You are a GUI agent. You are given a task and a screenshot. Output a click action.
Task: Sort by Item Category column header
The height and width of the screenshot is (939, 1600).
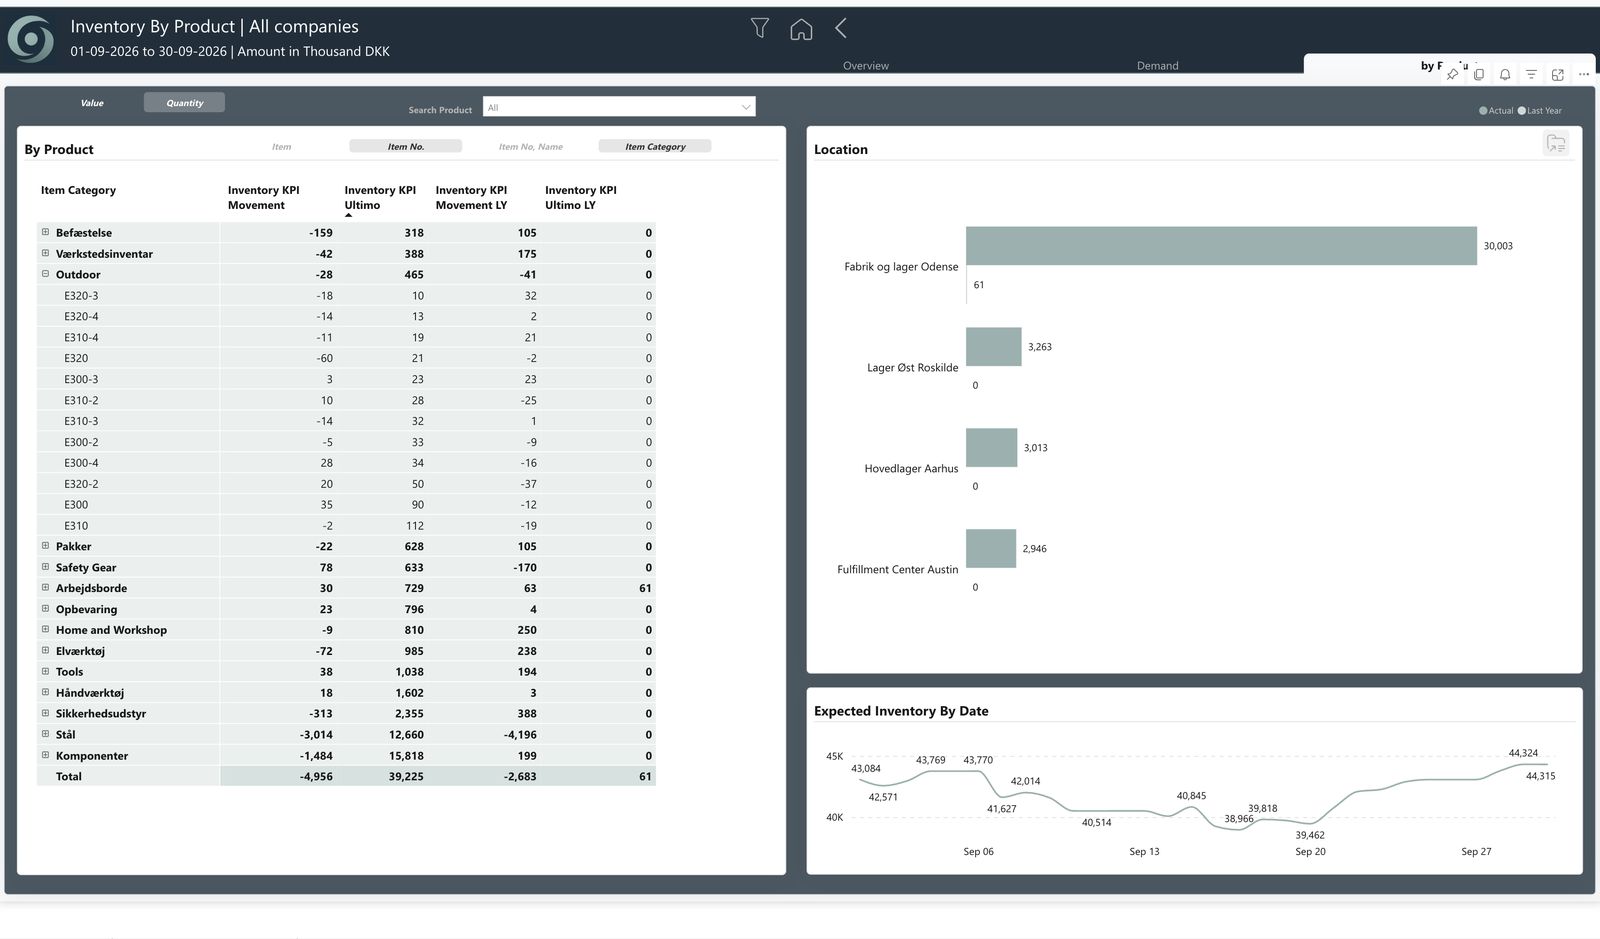(78, 190)
